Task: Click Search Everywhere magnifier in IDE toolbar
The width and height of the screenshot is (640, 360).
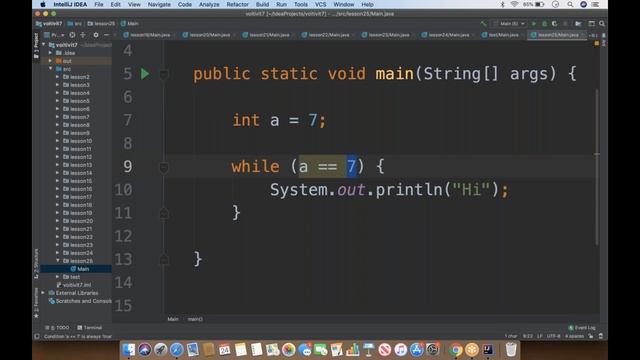Action: pyautogui.click(x=602, y=24)
